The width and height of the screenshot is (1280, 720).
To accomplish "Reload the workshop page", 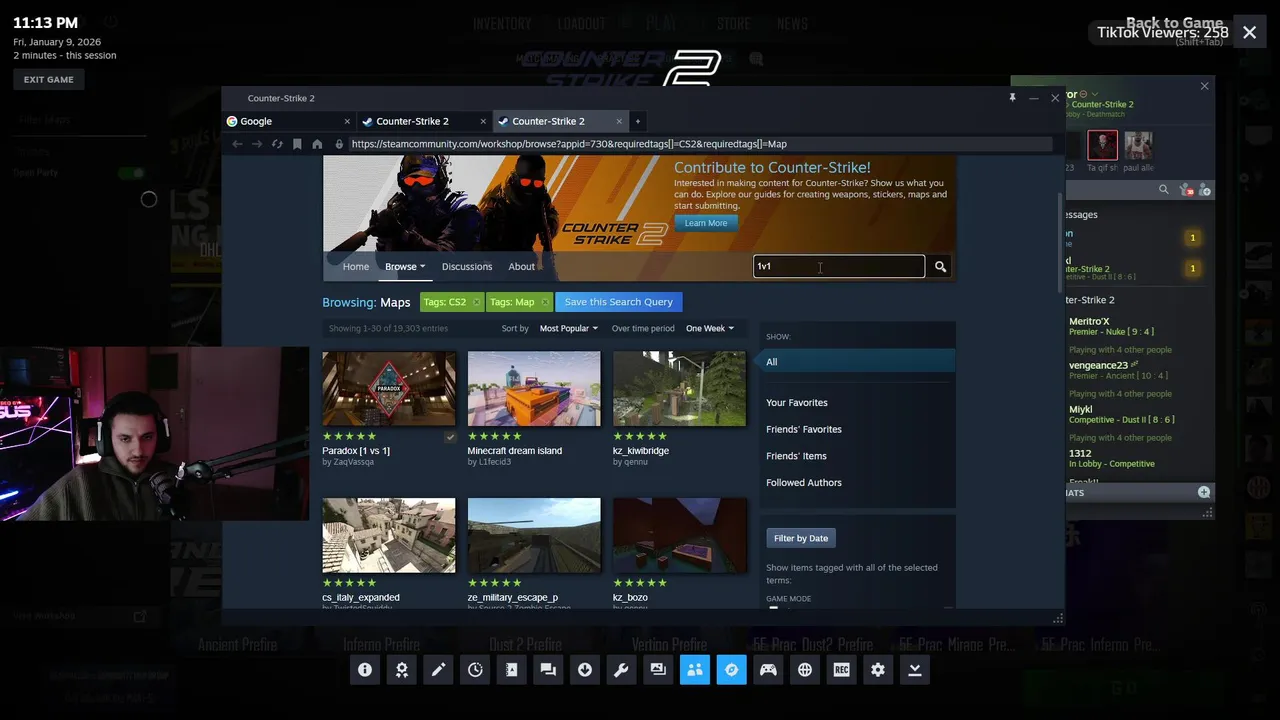I will 277,144.
